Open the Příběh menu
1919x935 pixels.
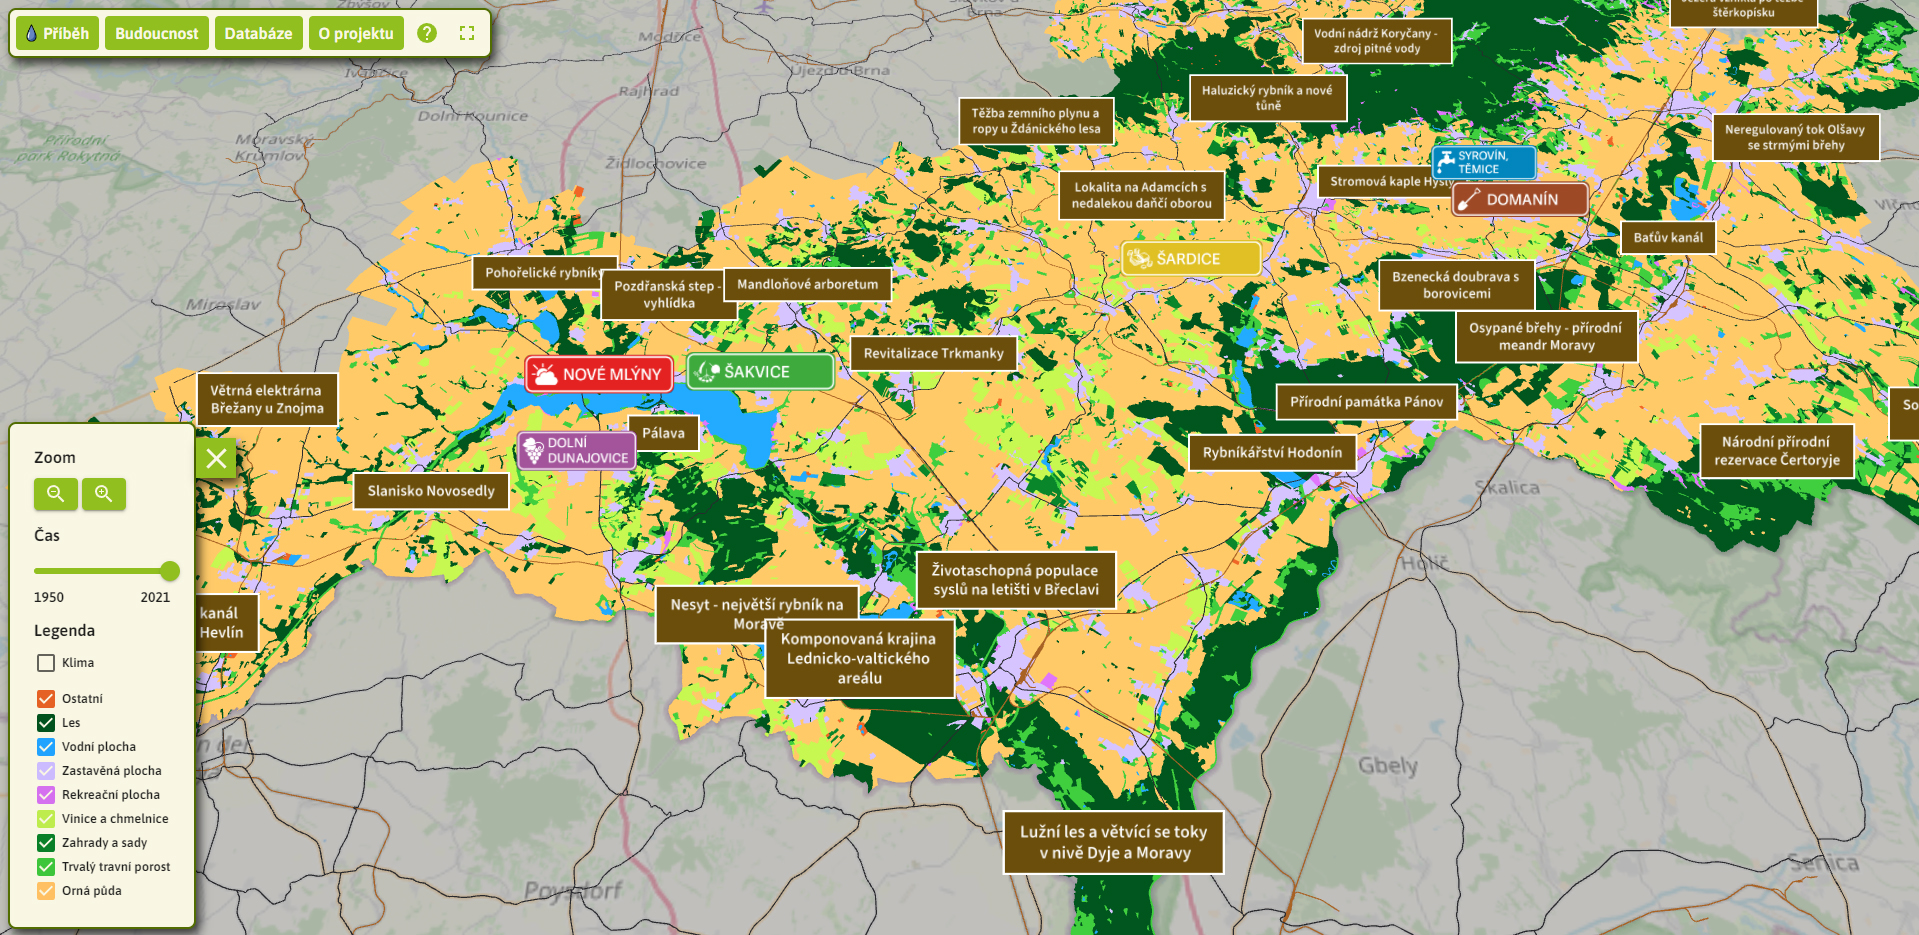click(x=57, y=33)
